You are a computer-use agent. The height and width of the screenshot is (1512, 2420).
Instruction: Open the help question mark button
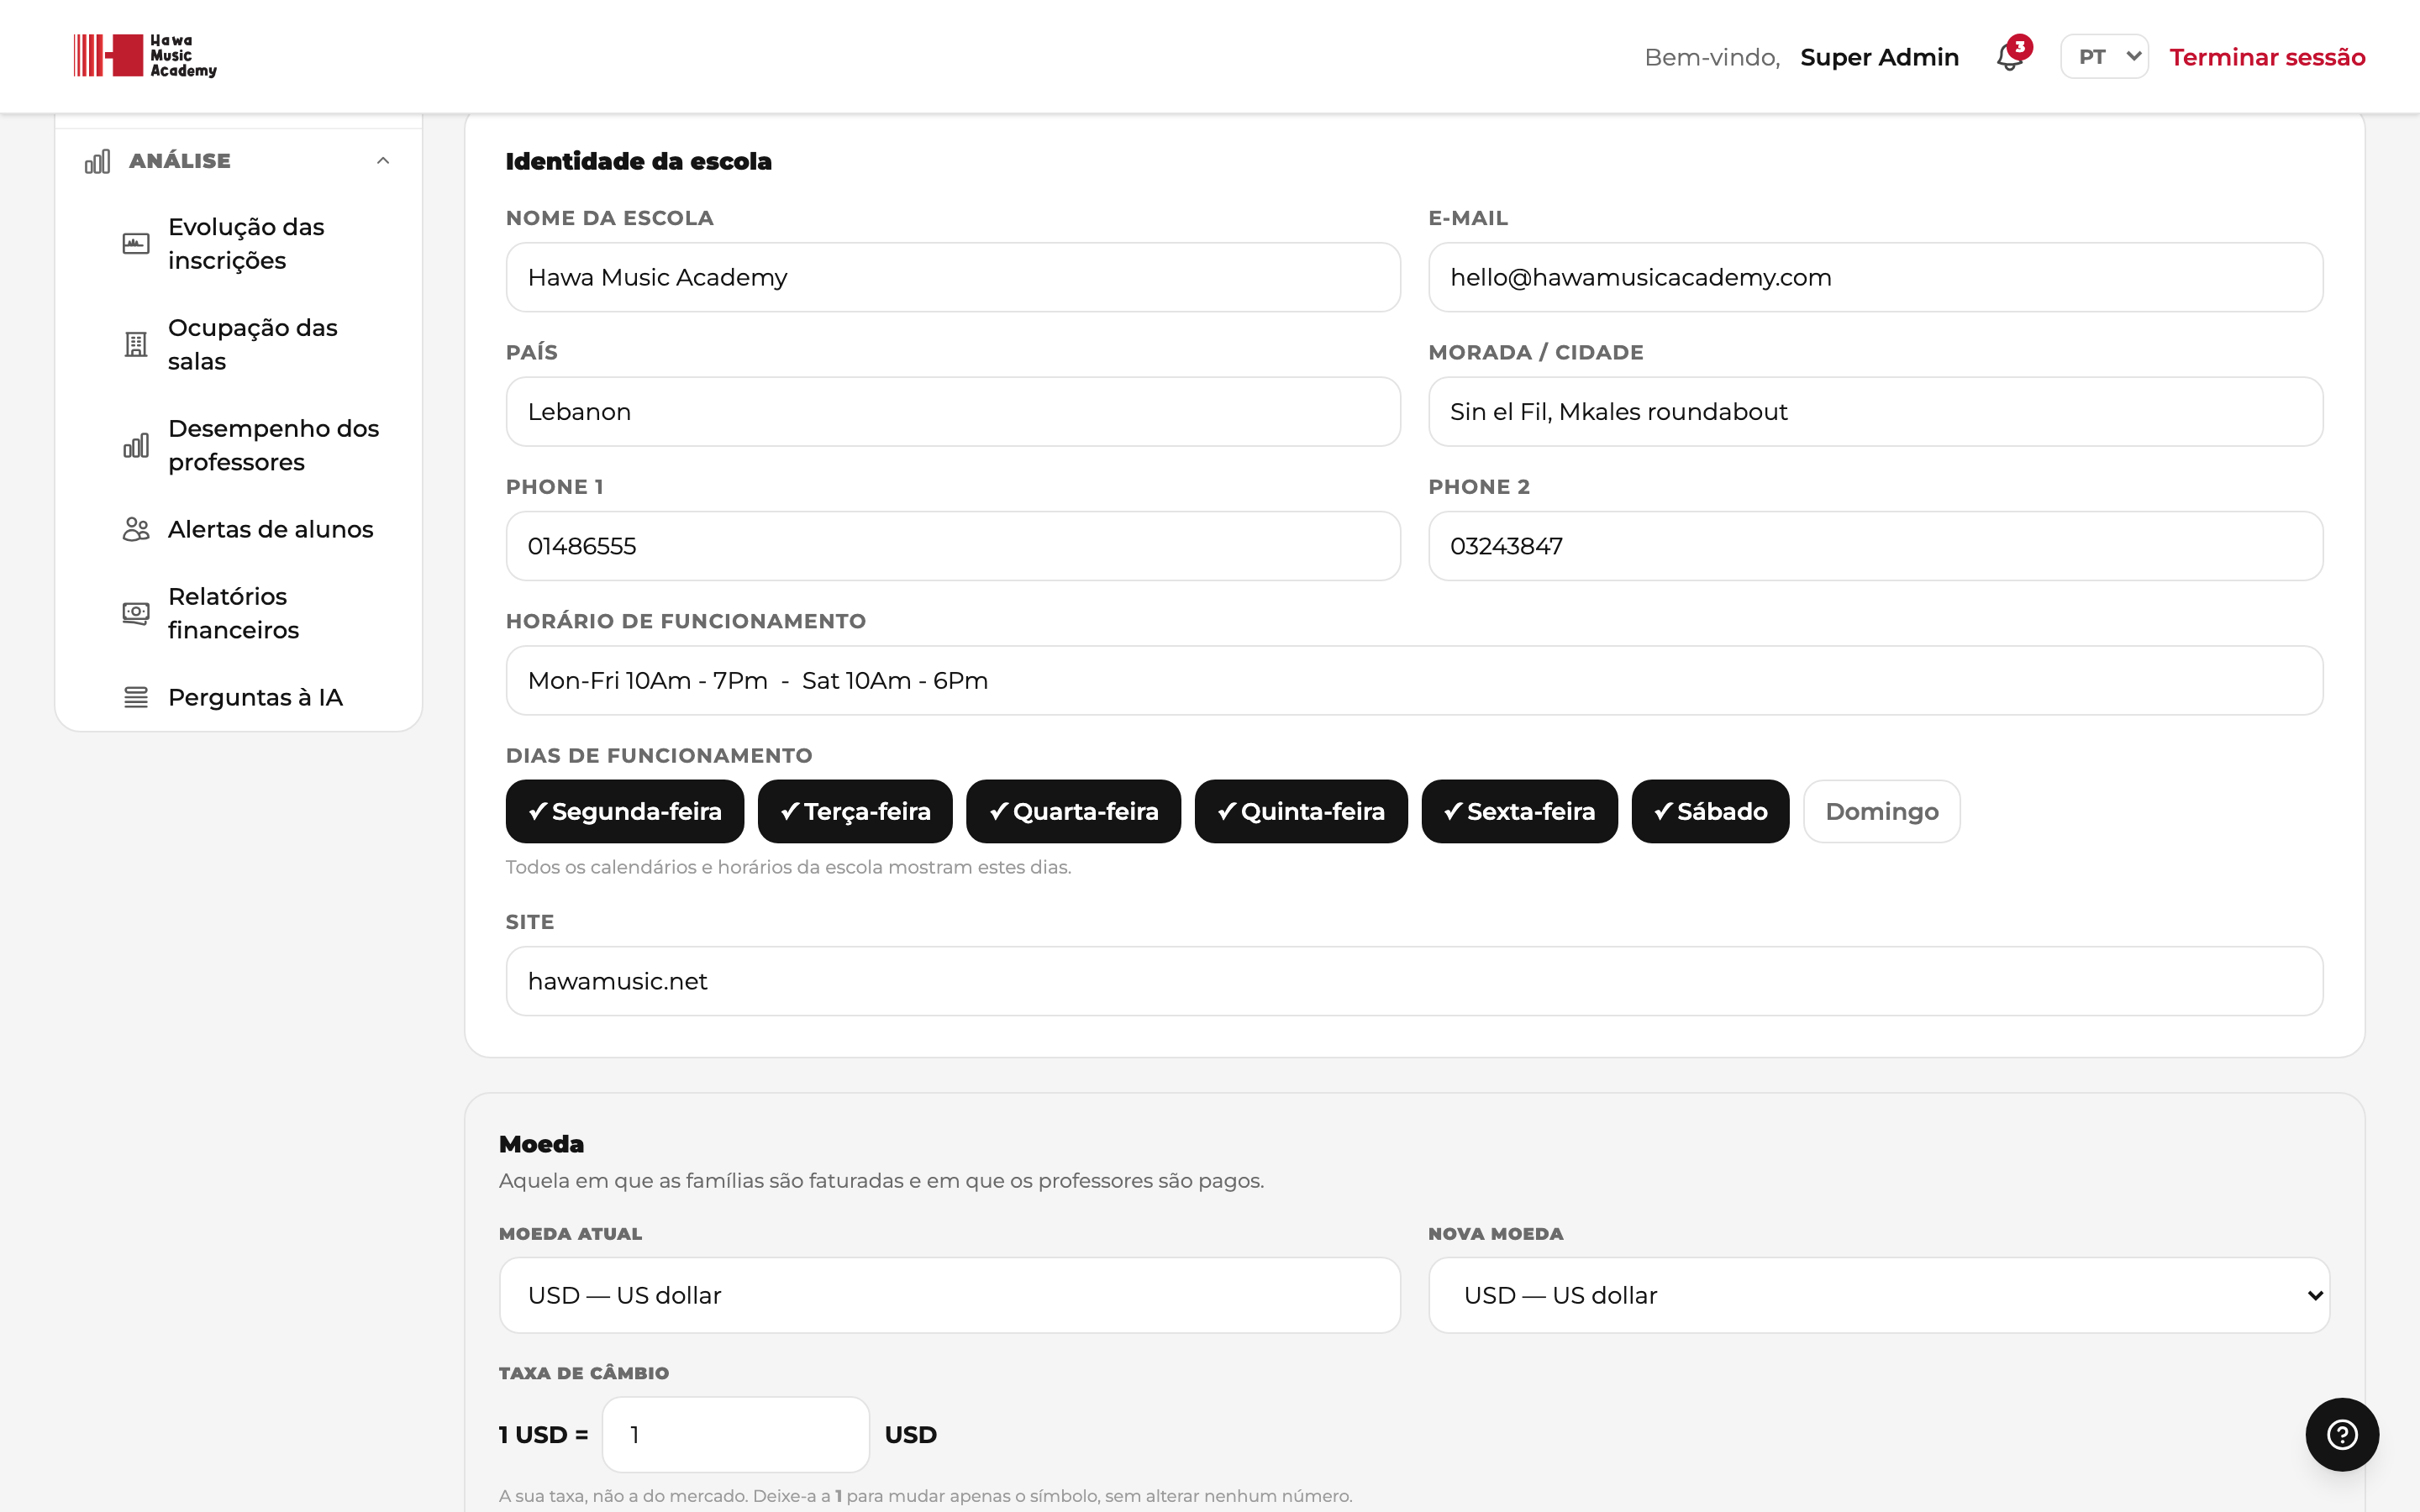(2342, 1434)
